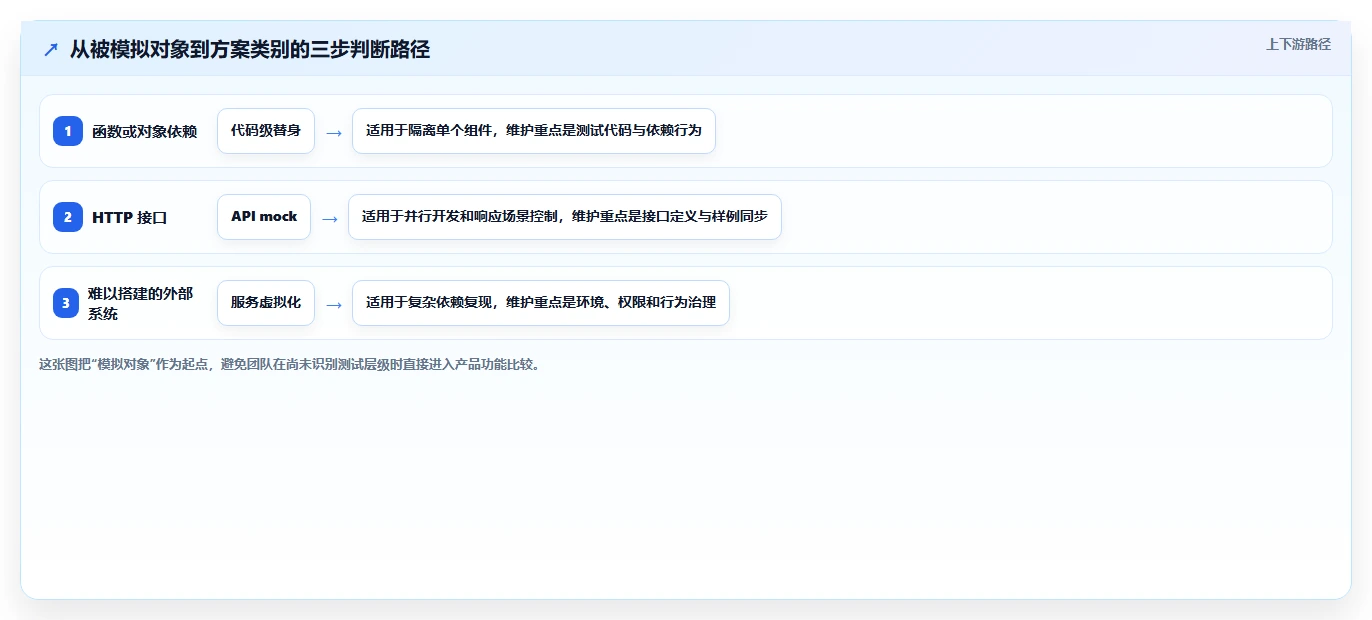This screenshot has height=620, width=1372.
Task: Select the API mock chip
Action: [264, 217]
